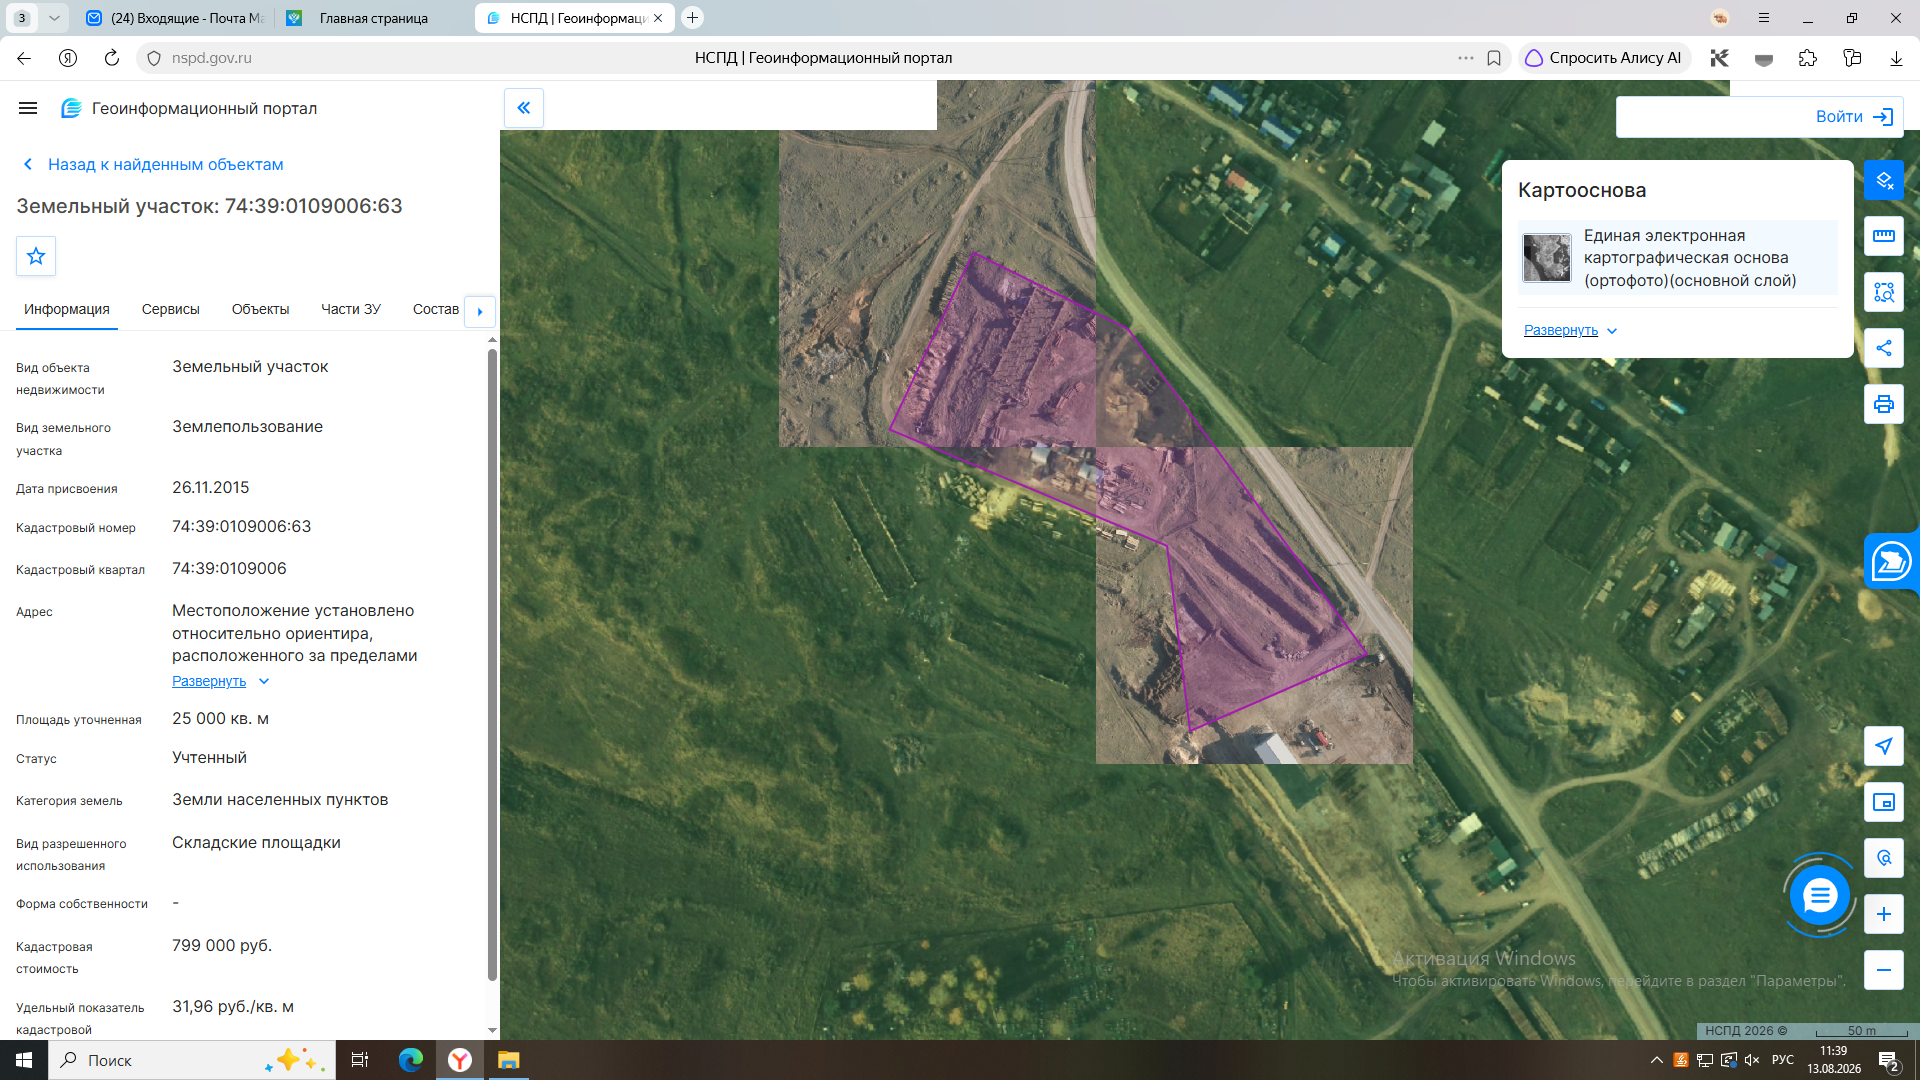The image size is (1920, 1080).
Task: Open the map layers tool
Action: point(1884,180)
